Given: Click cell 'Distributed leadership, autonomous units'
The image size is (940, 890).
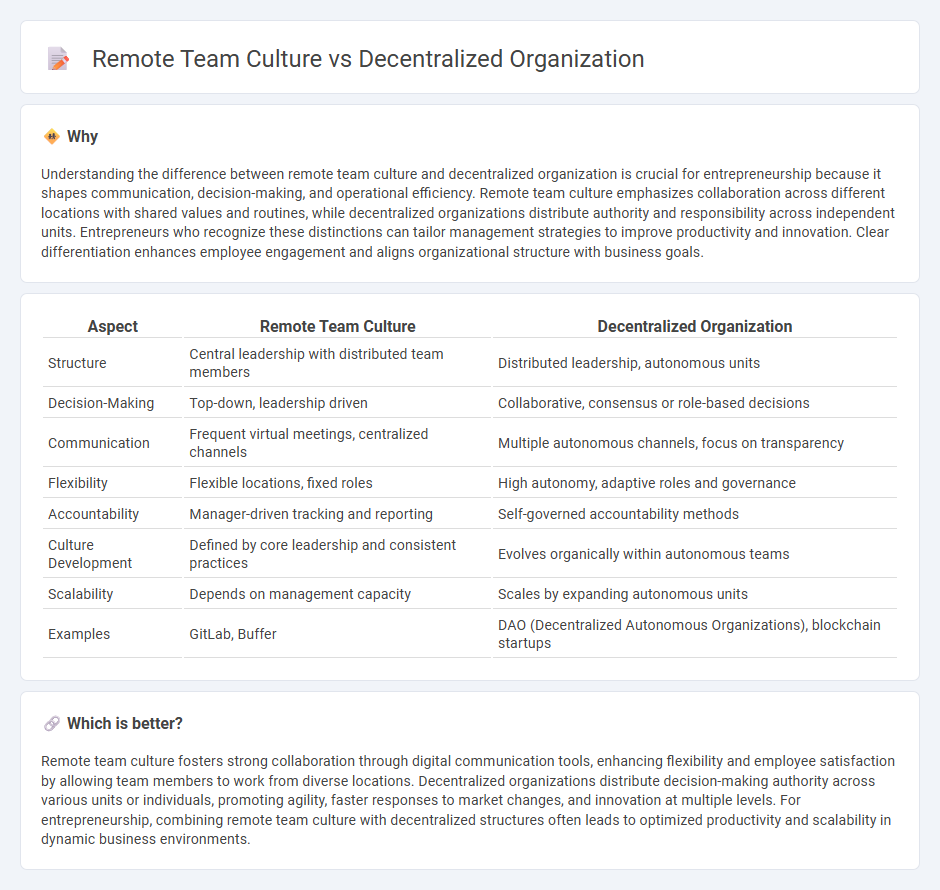Looking at the screenshot, I should coord(695,363).
